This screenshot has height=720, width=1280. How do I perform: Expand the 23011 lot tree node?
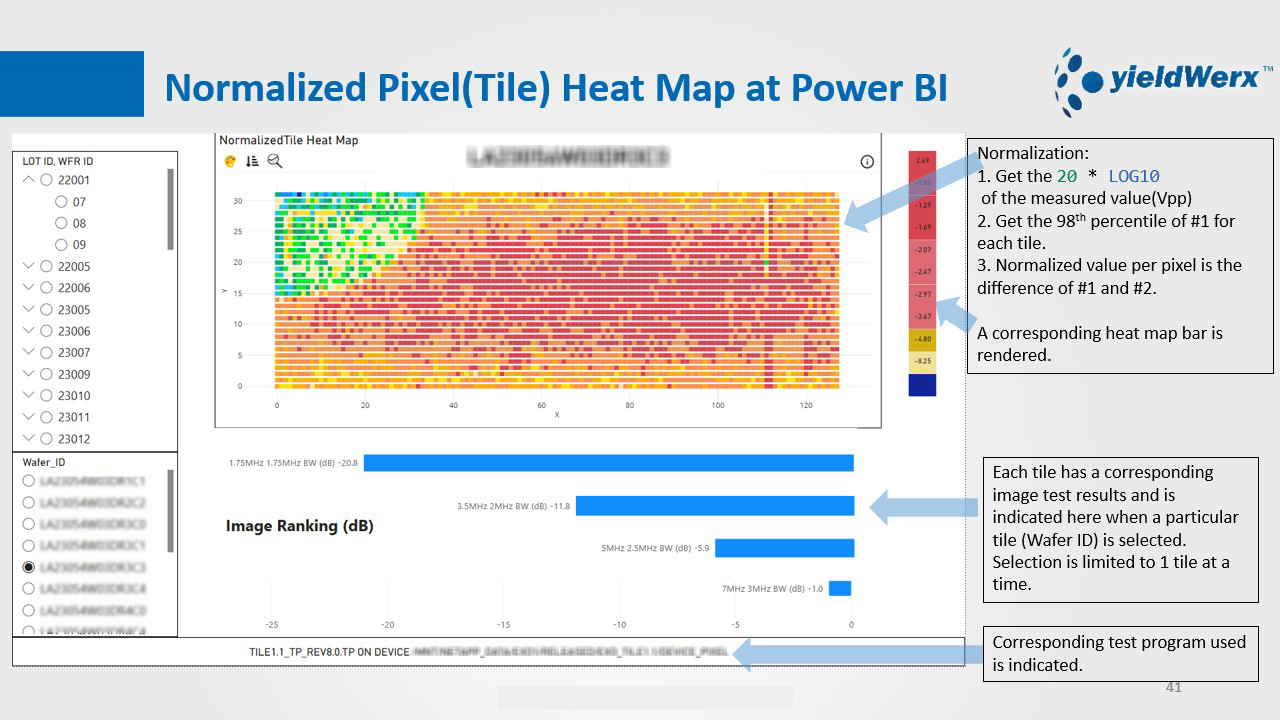coord(28,417)
